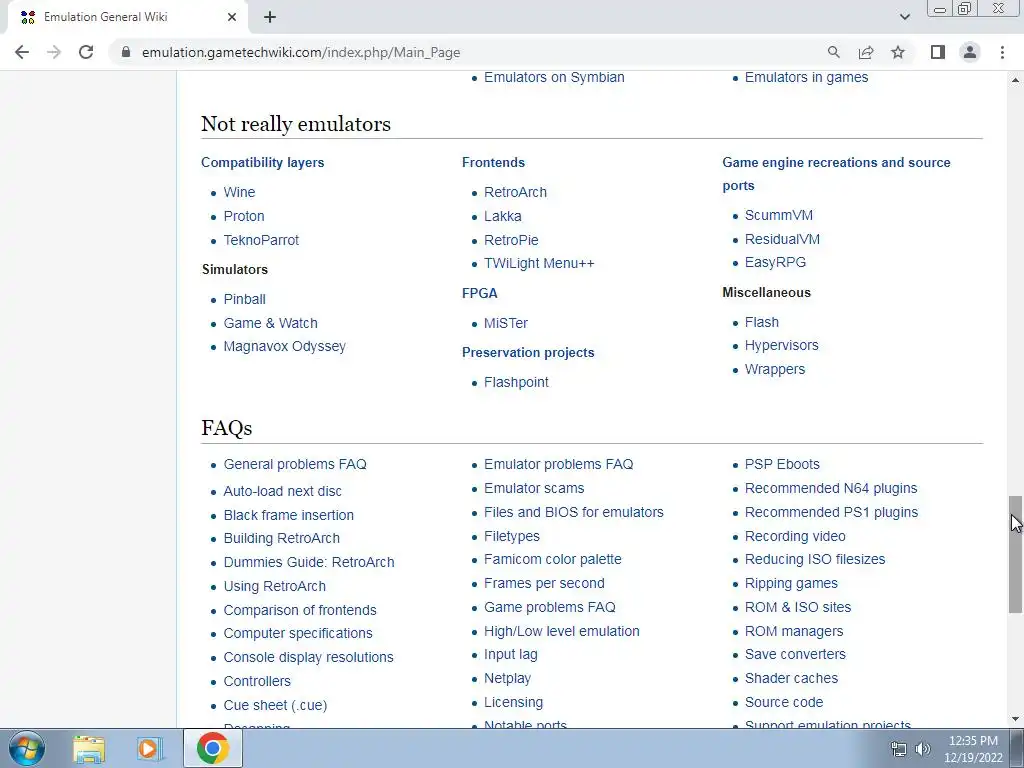The image size is (1024, 768).
Task: Click the browser forward arrow
Action: tap(54, 52)
